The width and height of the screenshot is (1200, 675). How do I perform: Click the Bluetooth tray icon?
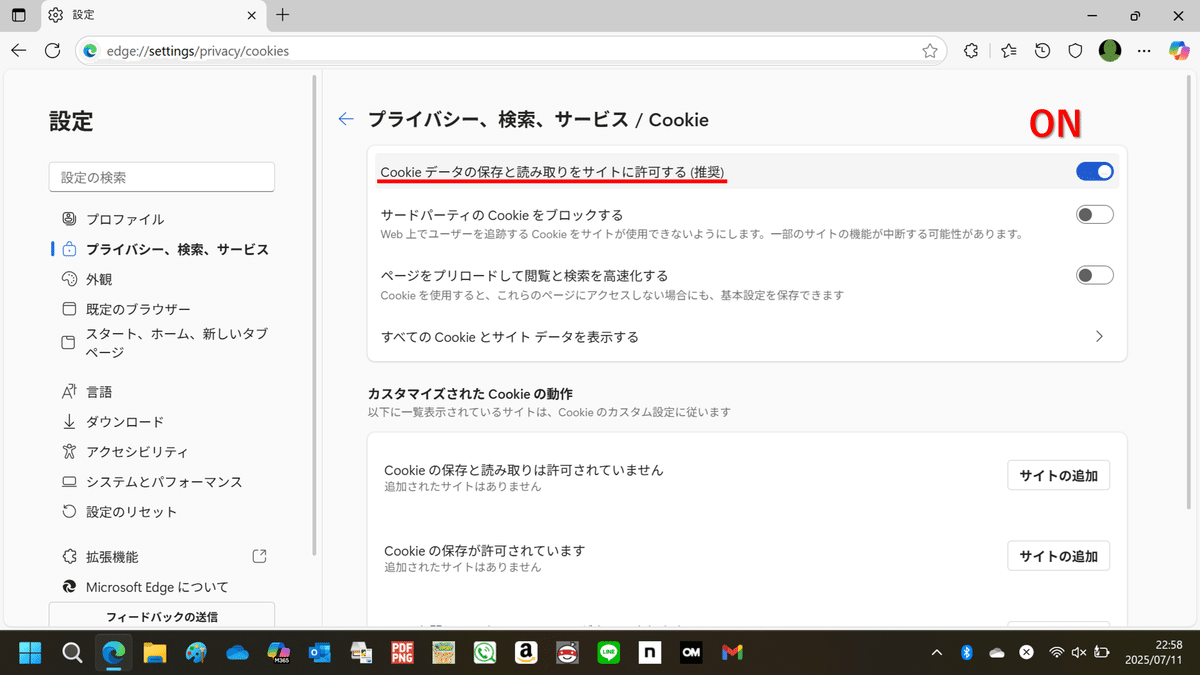pyautogui.click(x=967, y=652)
